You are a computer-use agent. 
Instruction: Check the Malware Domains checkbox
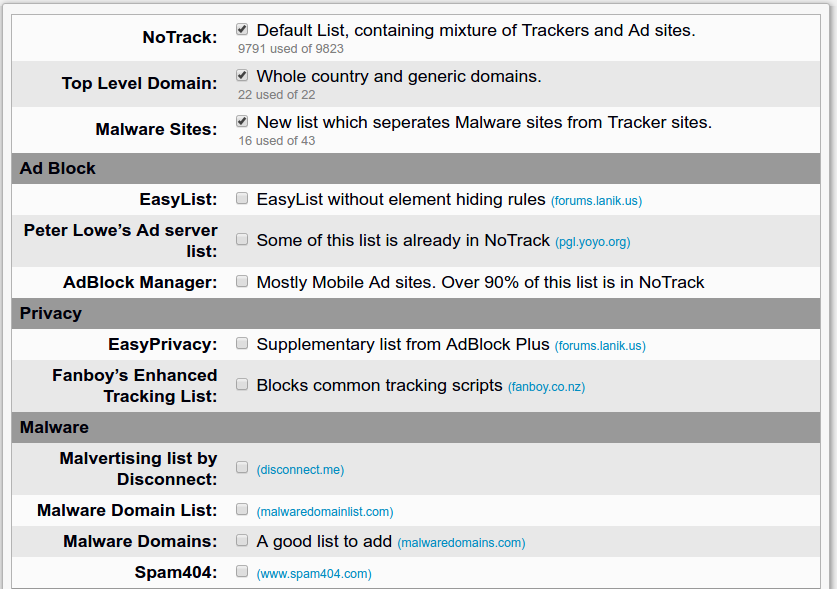242,540
